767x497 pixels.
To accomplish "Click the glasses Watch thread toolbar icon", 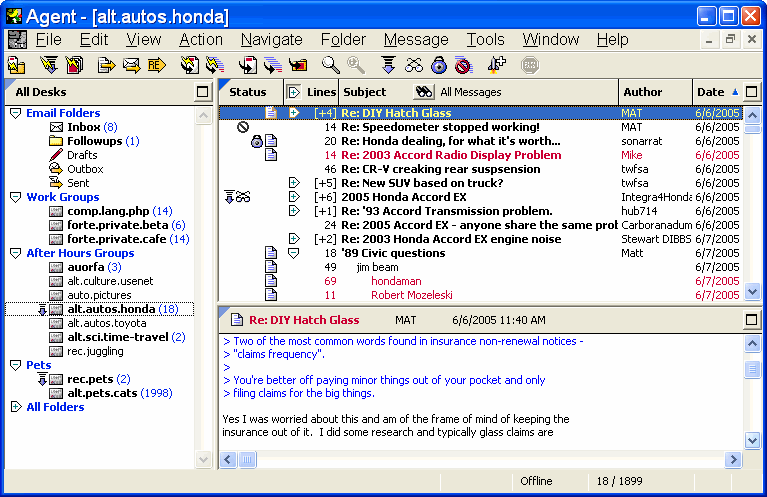I will tap(414, 66).
